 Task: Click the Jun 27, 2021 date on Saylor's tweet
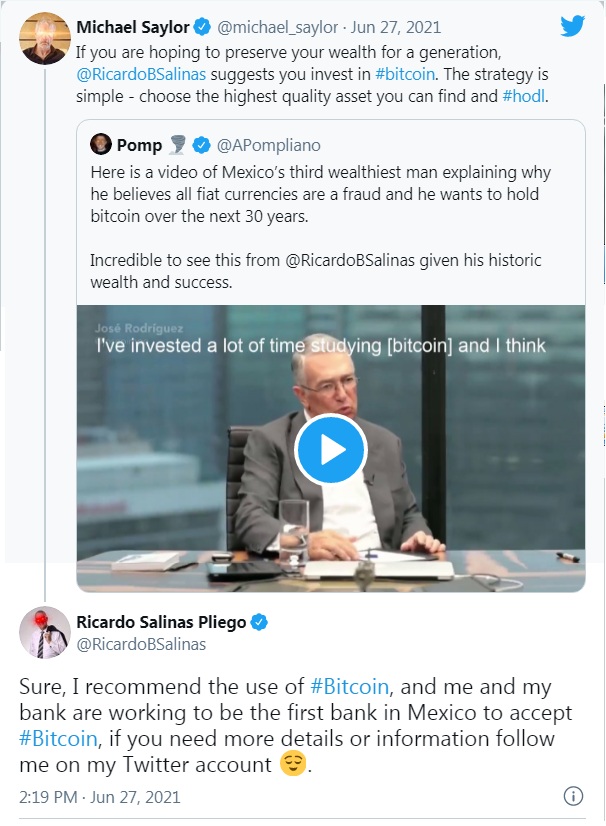(x=396, y=27)
